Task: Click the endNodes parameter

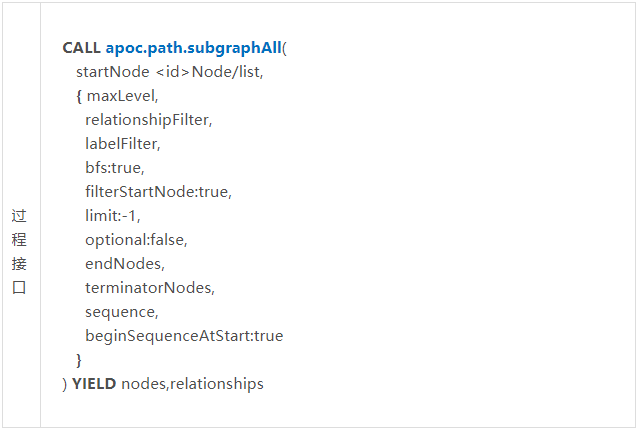Action: tap(125, 264)
